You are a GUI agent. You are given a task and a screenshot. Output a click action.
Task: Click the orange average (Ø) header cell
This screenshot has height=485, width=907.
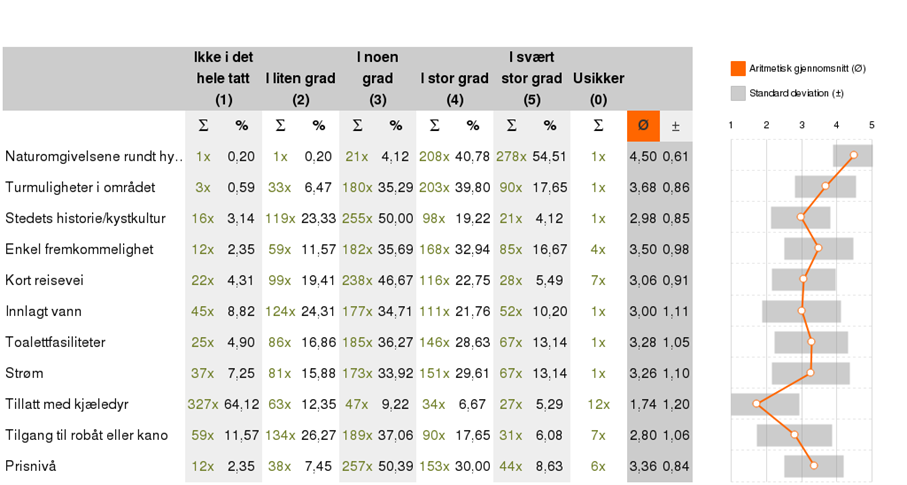tap(643, 126)
